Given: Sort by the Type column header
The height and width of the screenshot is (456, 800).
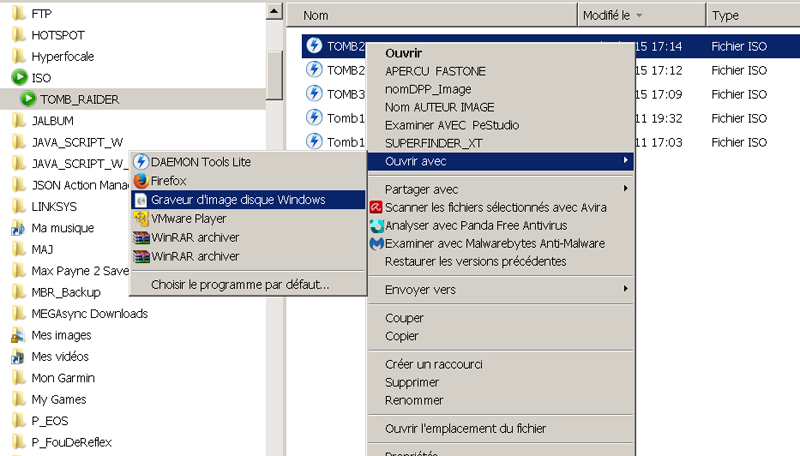Looking at the screenshot, I should coord(753,15).
